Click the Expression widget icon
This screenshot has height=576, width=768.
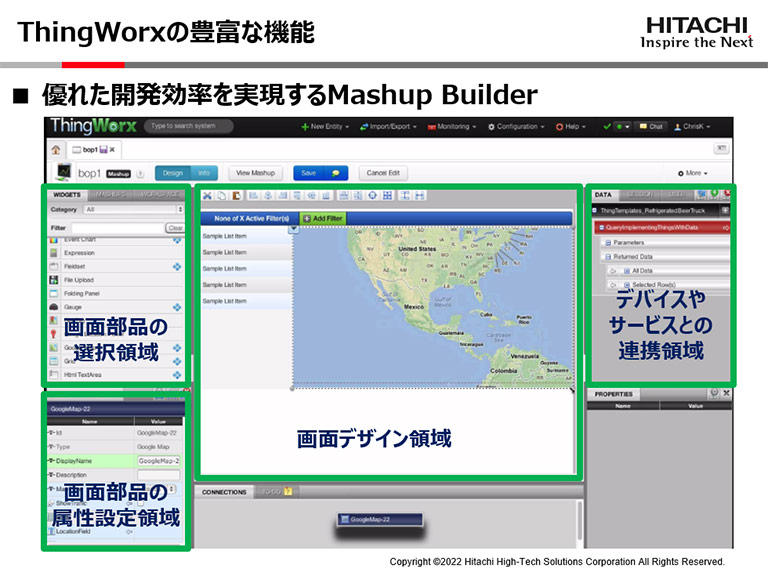[54, 254]
